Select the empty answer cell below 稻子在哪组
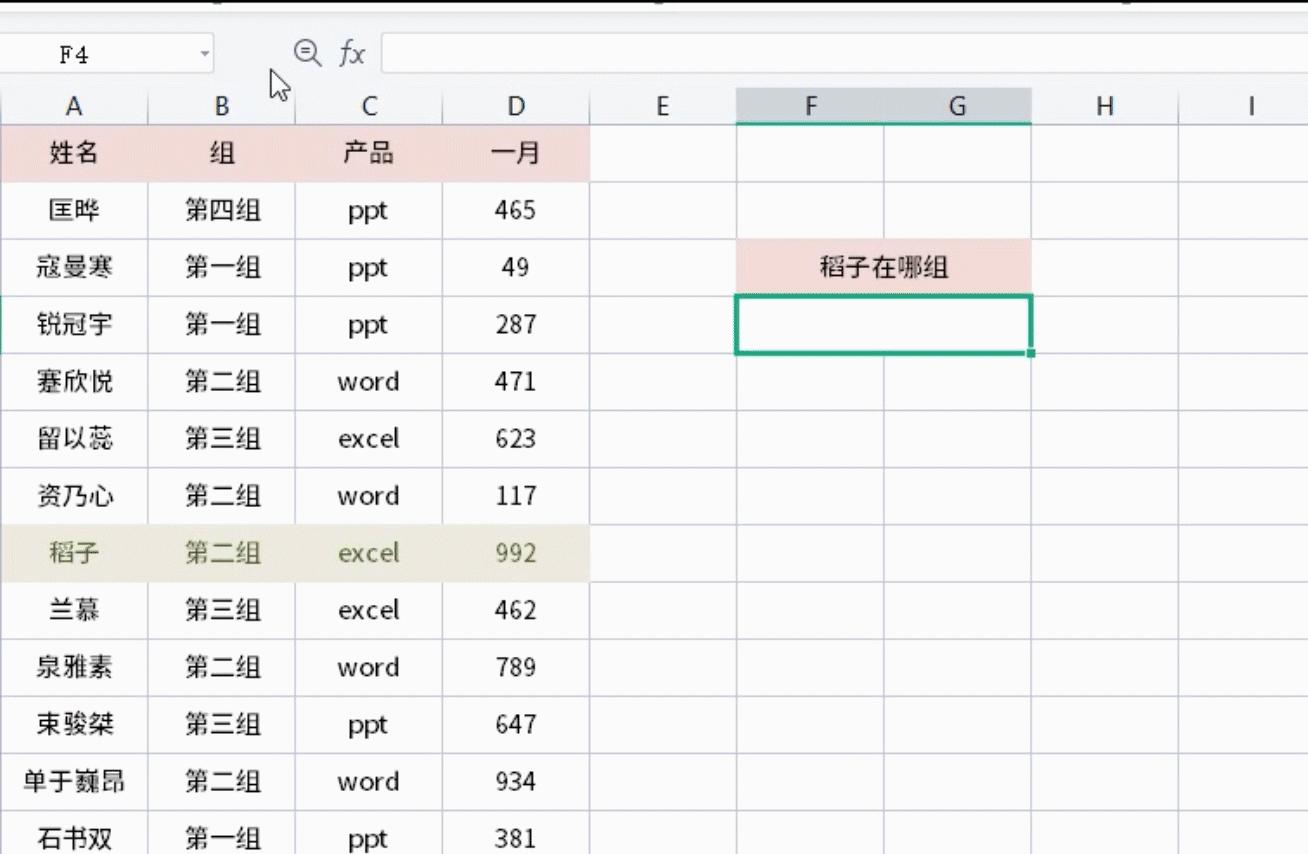 coord(883,325)
